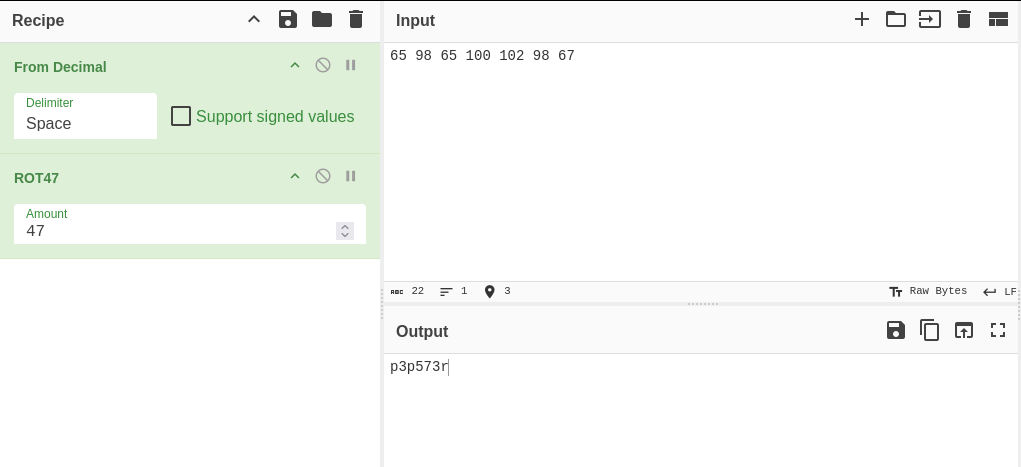This screenshot has height=467, width=1021.
Task: Set breakpoint on ROT47 operation
Action: [x=350, y=176]
